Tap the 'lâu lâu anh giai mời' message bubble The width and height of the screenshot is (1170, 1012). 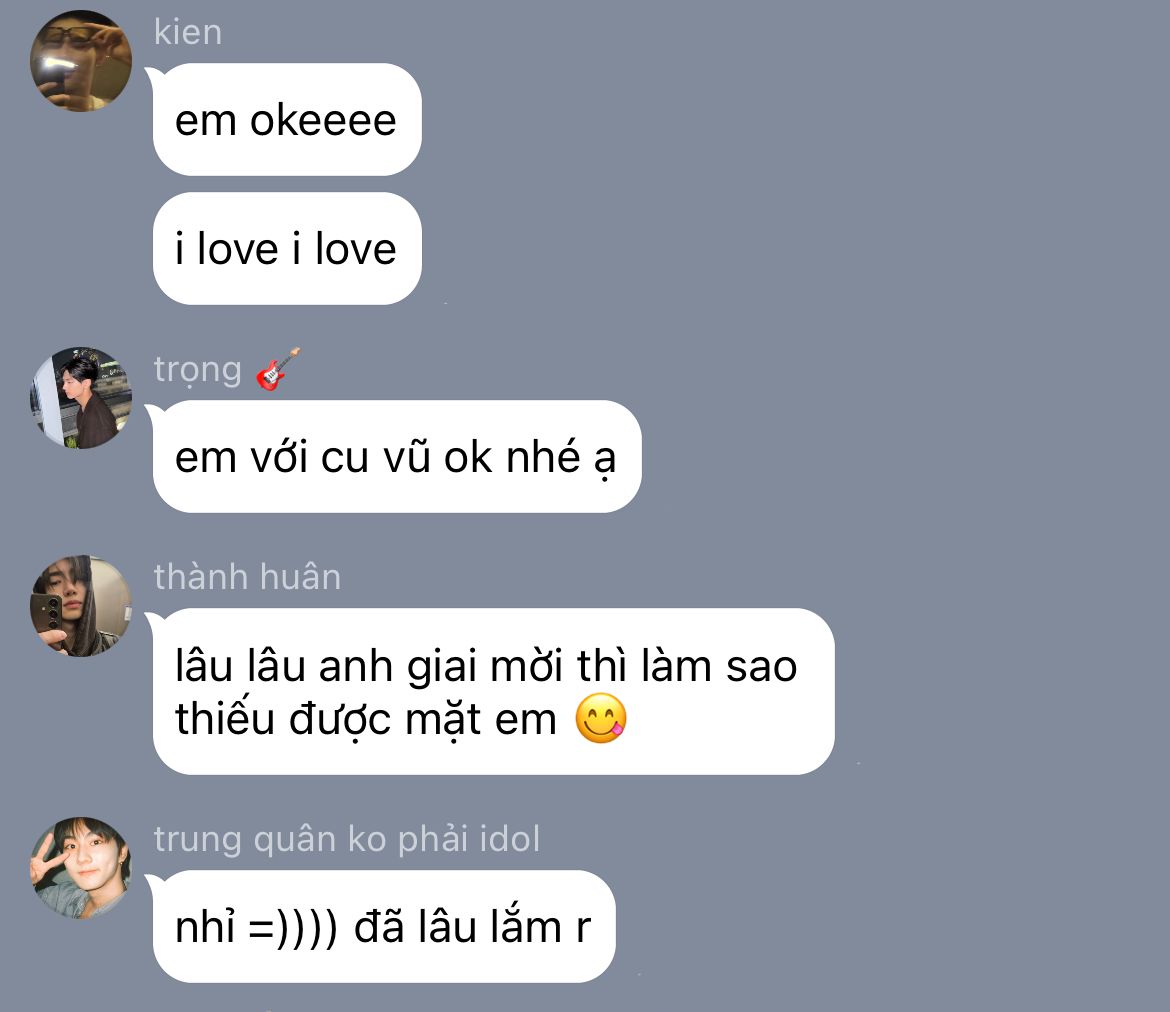coord(493,692)
